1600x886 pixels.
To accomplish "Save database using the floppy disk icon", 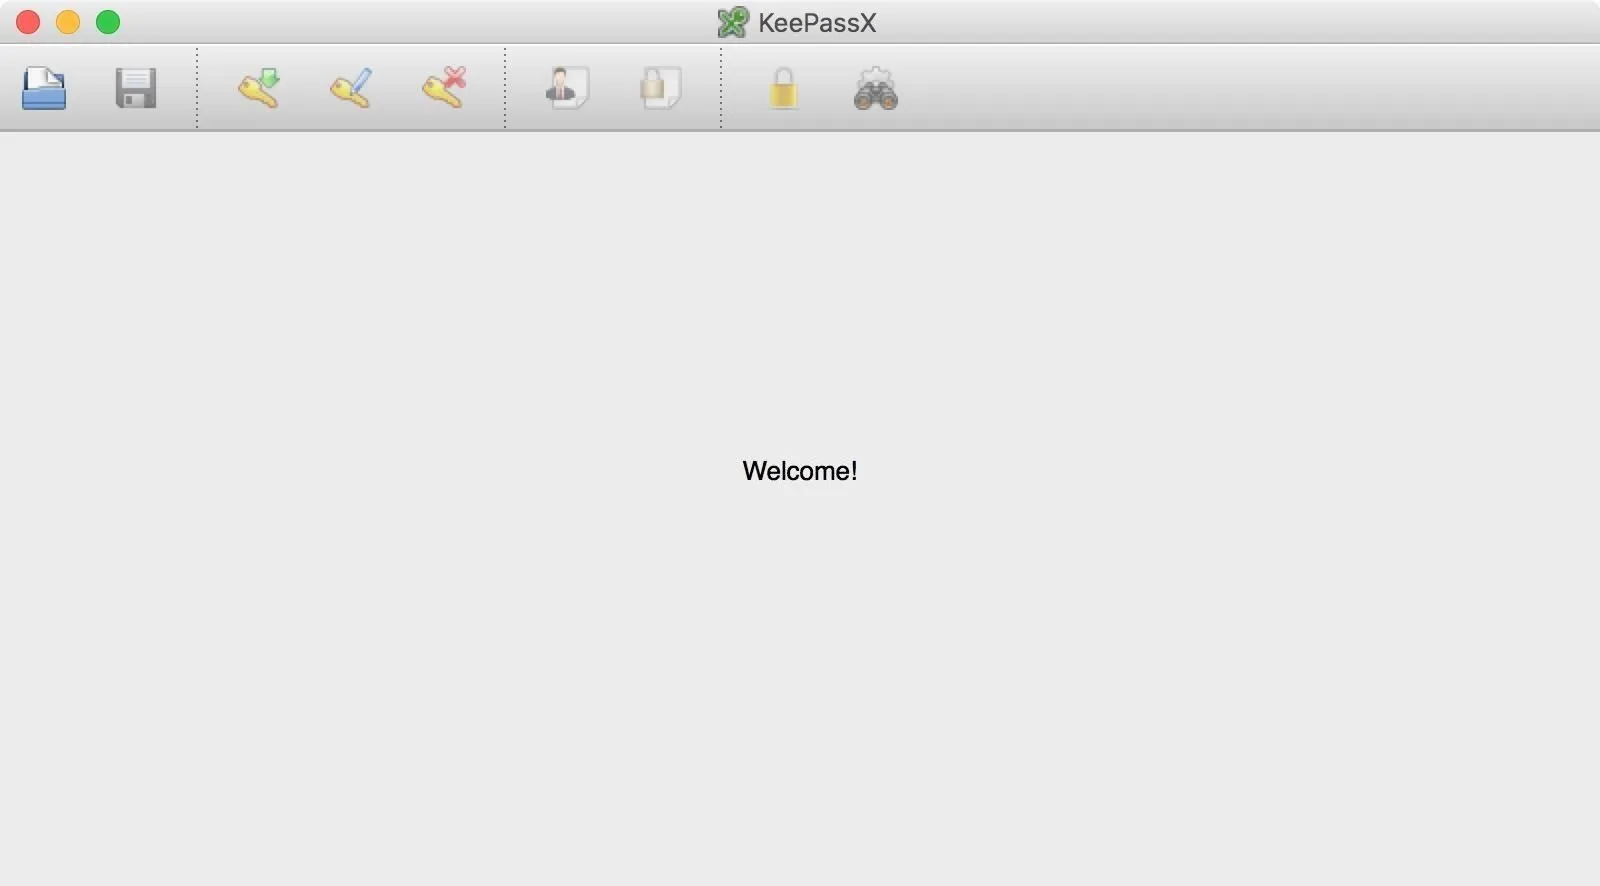I will [x=136, y=88].
